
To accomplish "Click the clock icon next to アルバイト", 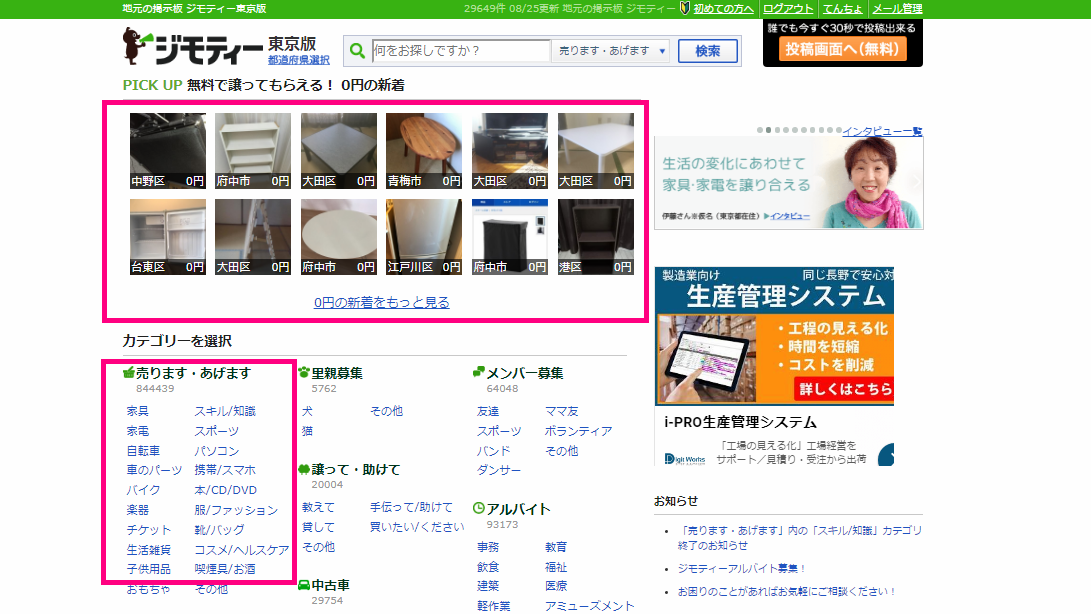I will 479,509.
